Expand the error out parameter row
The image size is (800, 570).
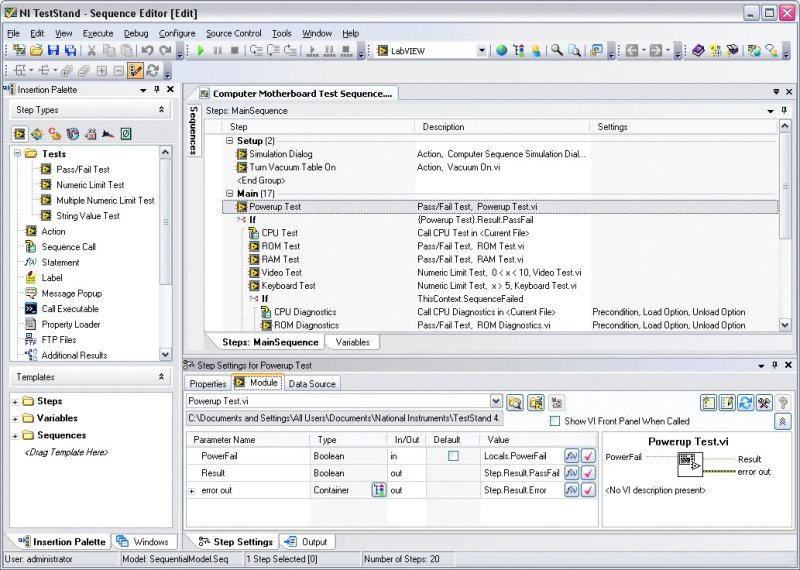191,491
